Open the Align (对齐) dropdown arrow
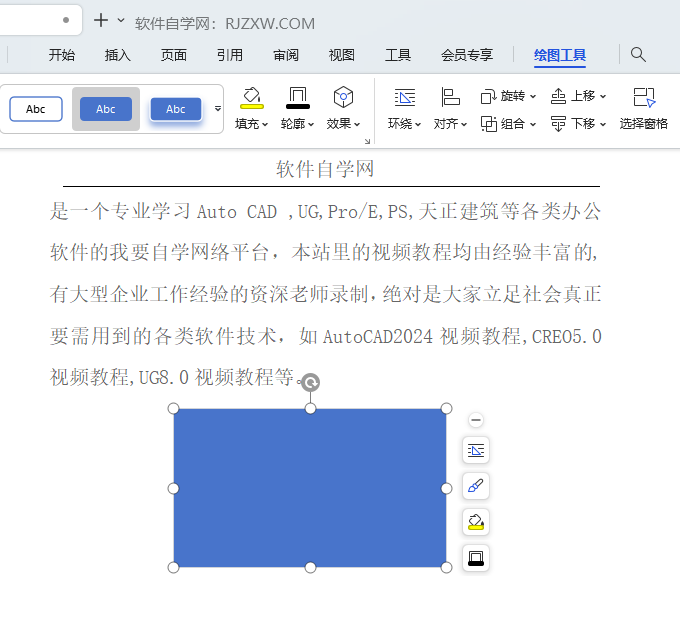Screen dimensions: 680x630 point(464,124)
